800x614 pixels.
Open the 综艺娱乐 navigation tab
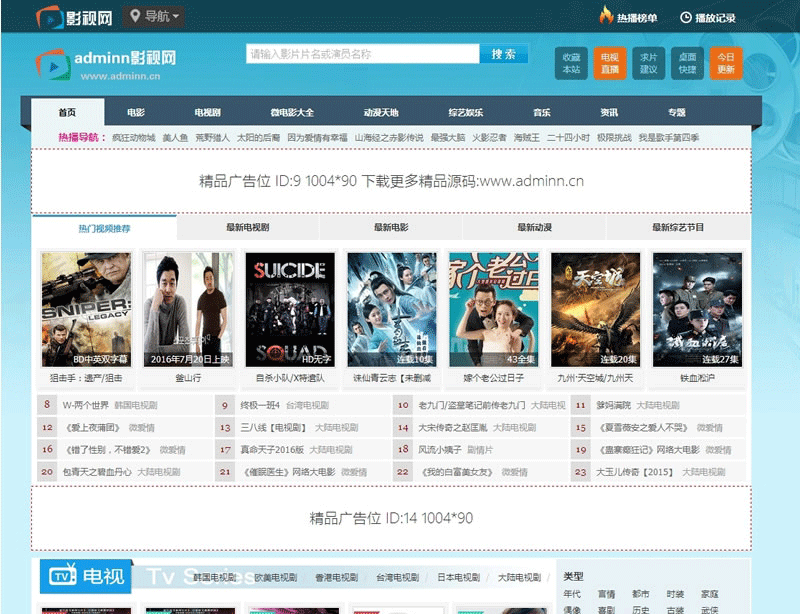(x=466, y=112)
